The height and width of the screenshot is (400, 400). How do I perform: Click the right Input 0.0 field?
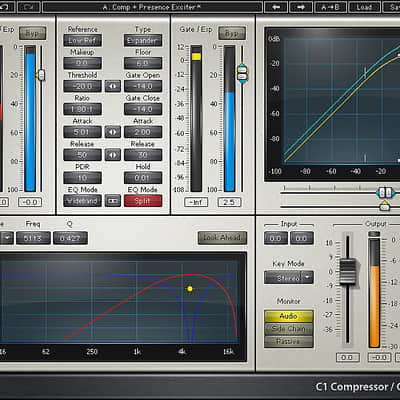(x=301, y=238)
